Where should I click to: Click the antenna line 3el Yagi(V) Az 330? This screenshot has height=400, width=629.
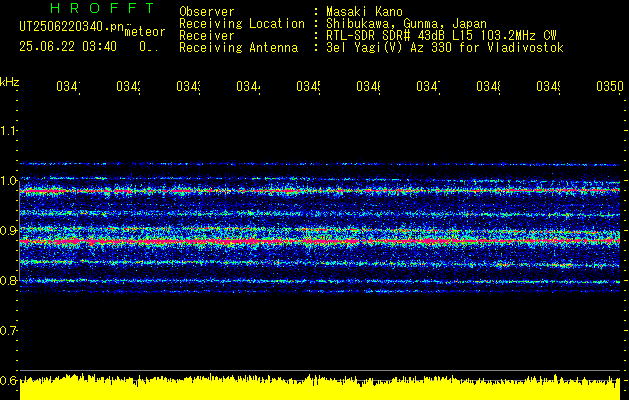445,48
